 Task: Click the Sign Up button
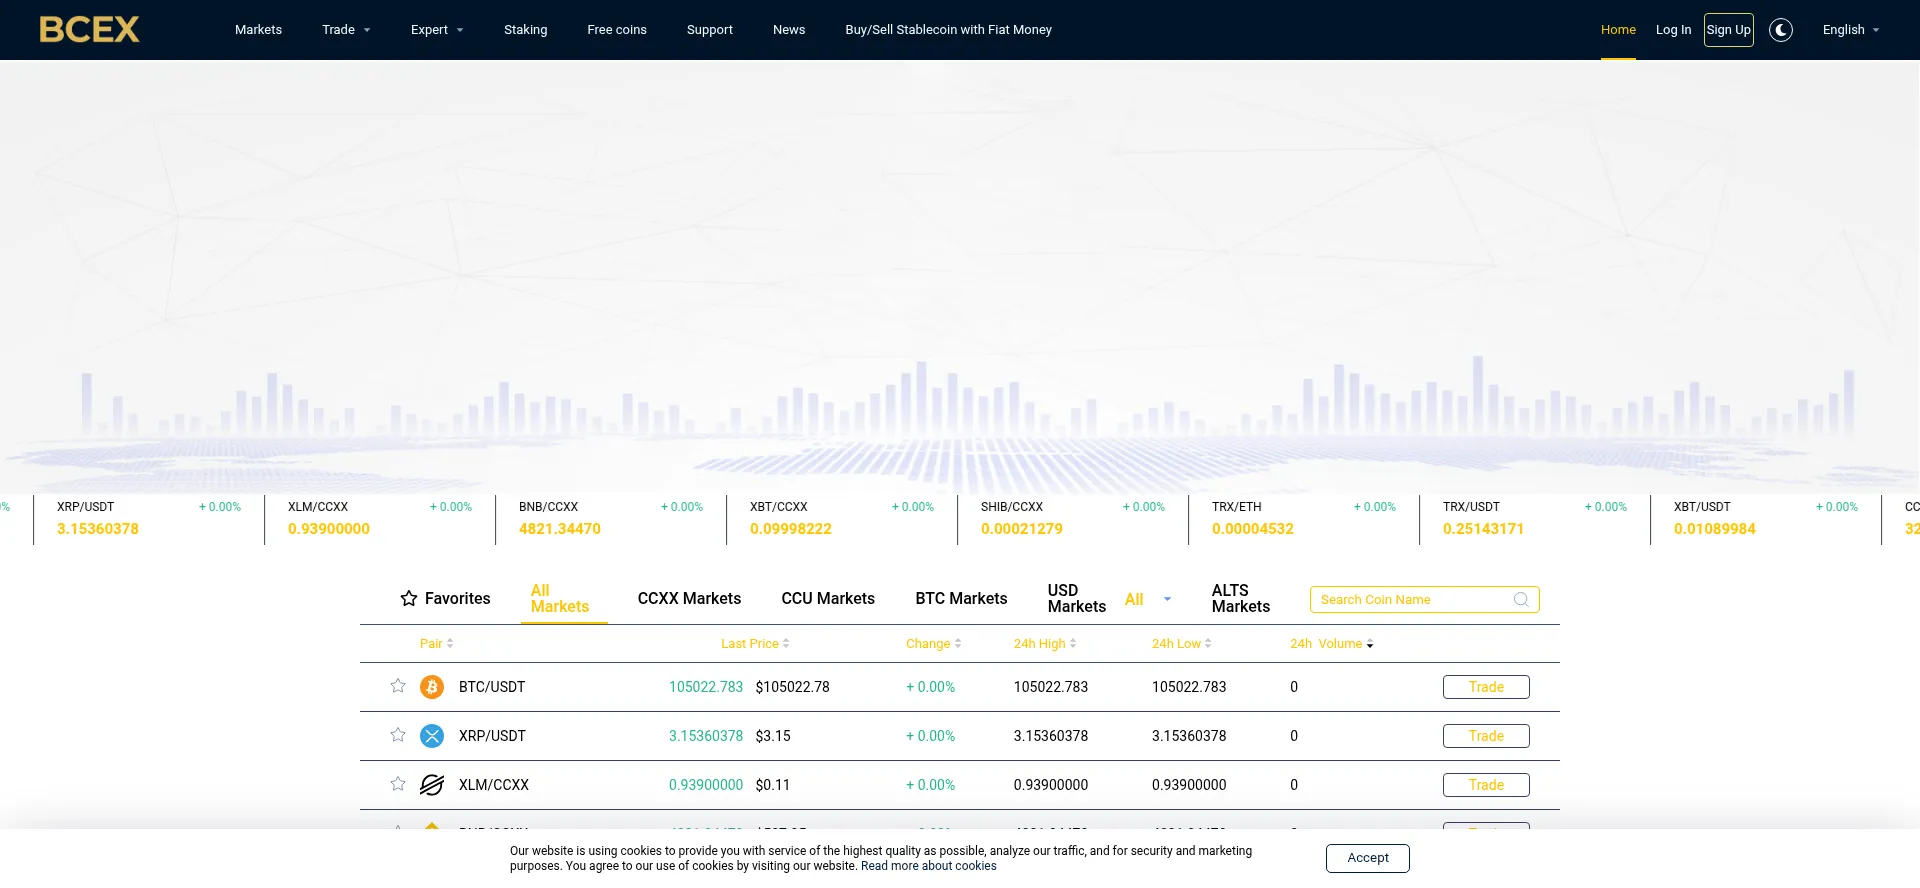pos(1729,30)
